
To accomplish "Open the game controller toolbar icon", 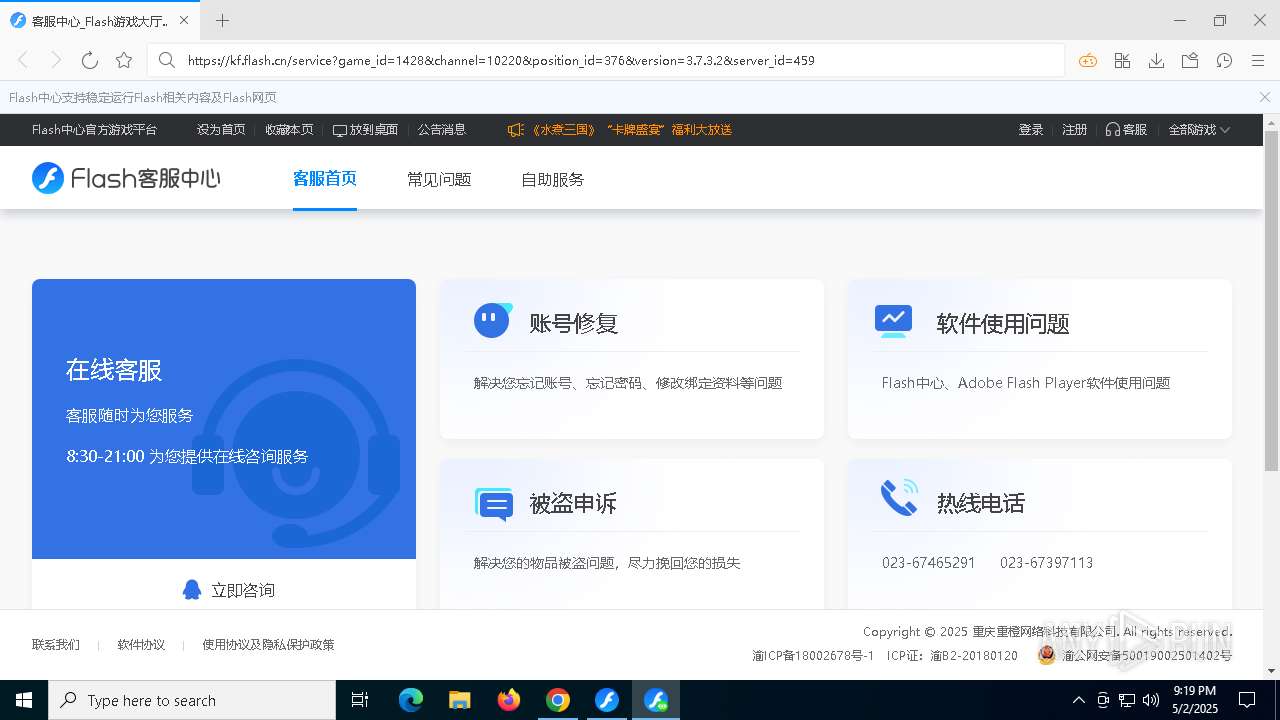I will (1088, 61).
